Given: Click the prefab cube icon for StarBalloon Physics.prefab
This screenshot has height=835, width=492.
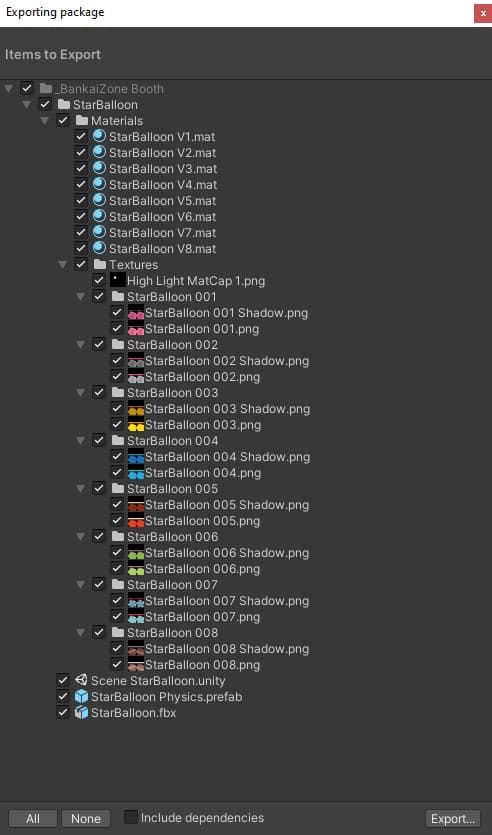Looking at the screenshot, I should (x=81, y=696).
